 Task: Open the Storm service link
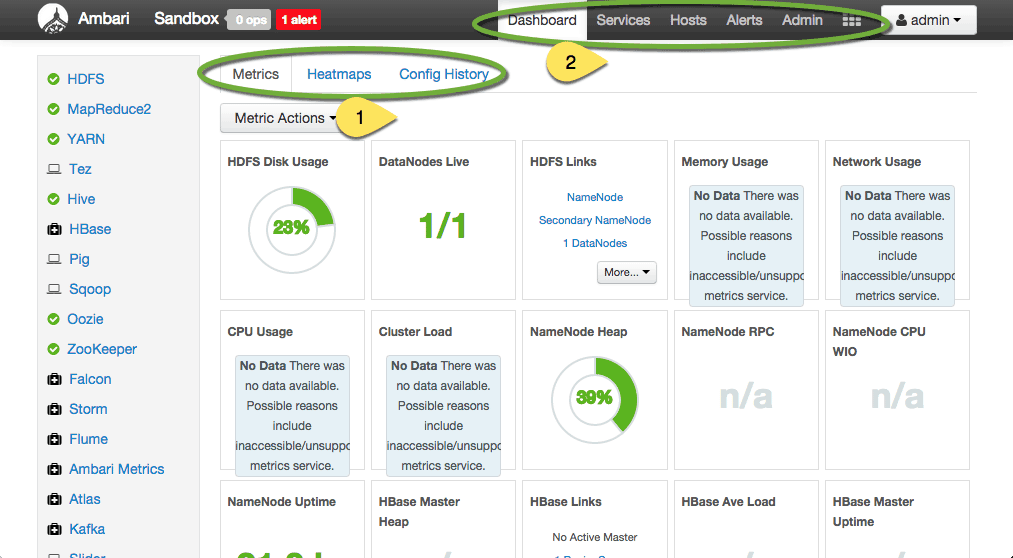89,409
